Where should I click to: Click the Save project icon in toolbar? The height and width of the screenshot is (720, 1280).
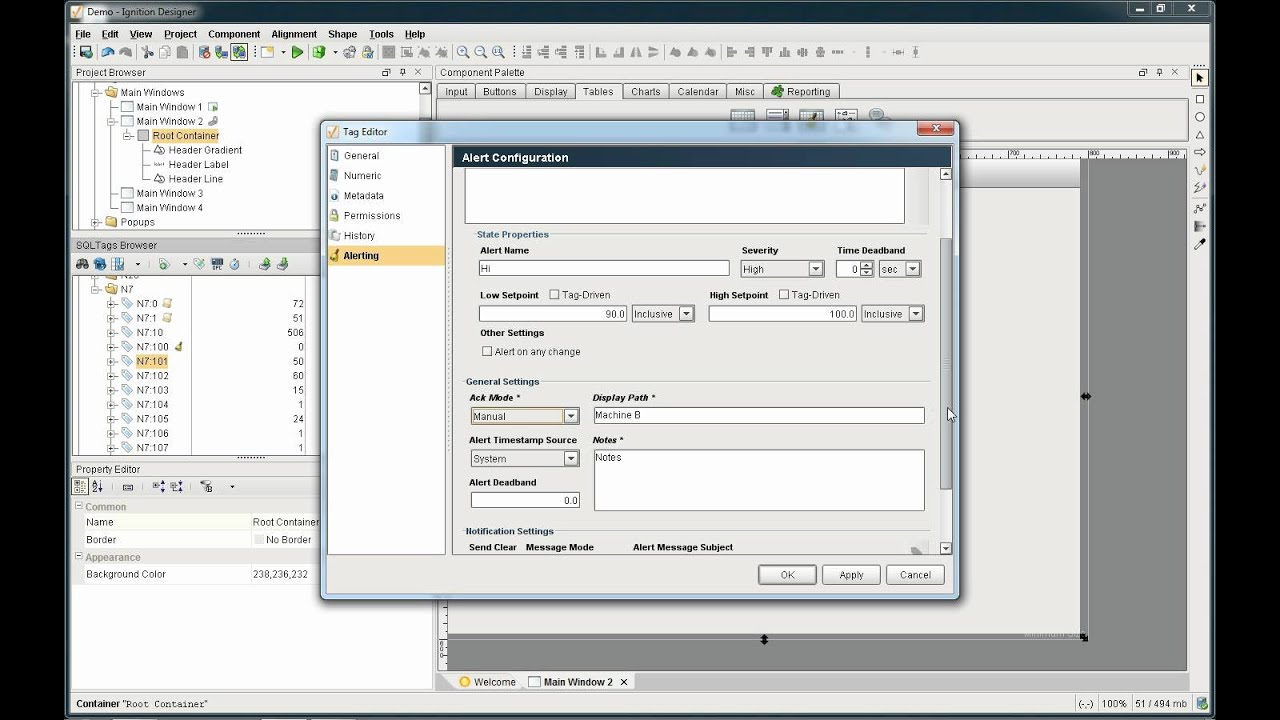tap(86, 52)
